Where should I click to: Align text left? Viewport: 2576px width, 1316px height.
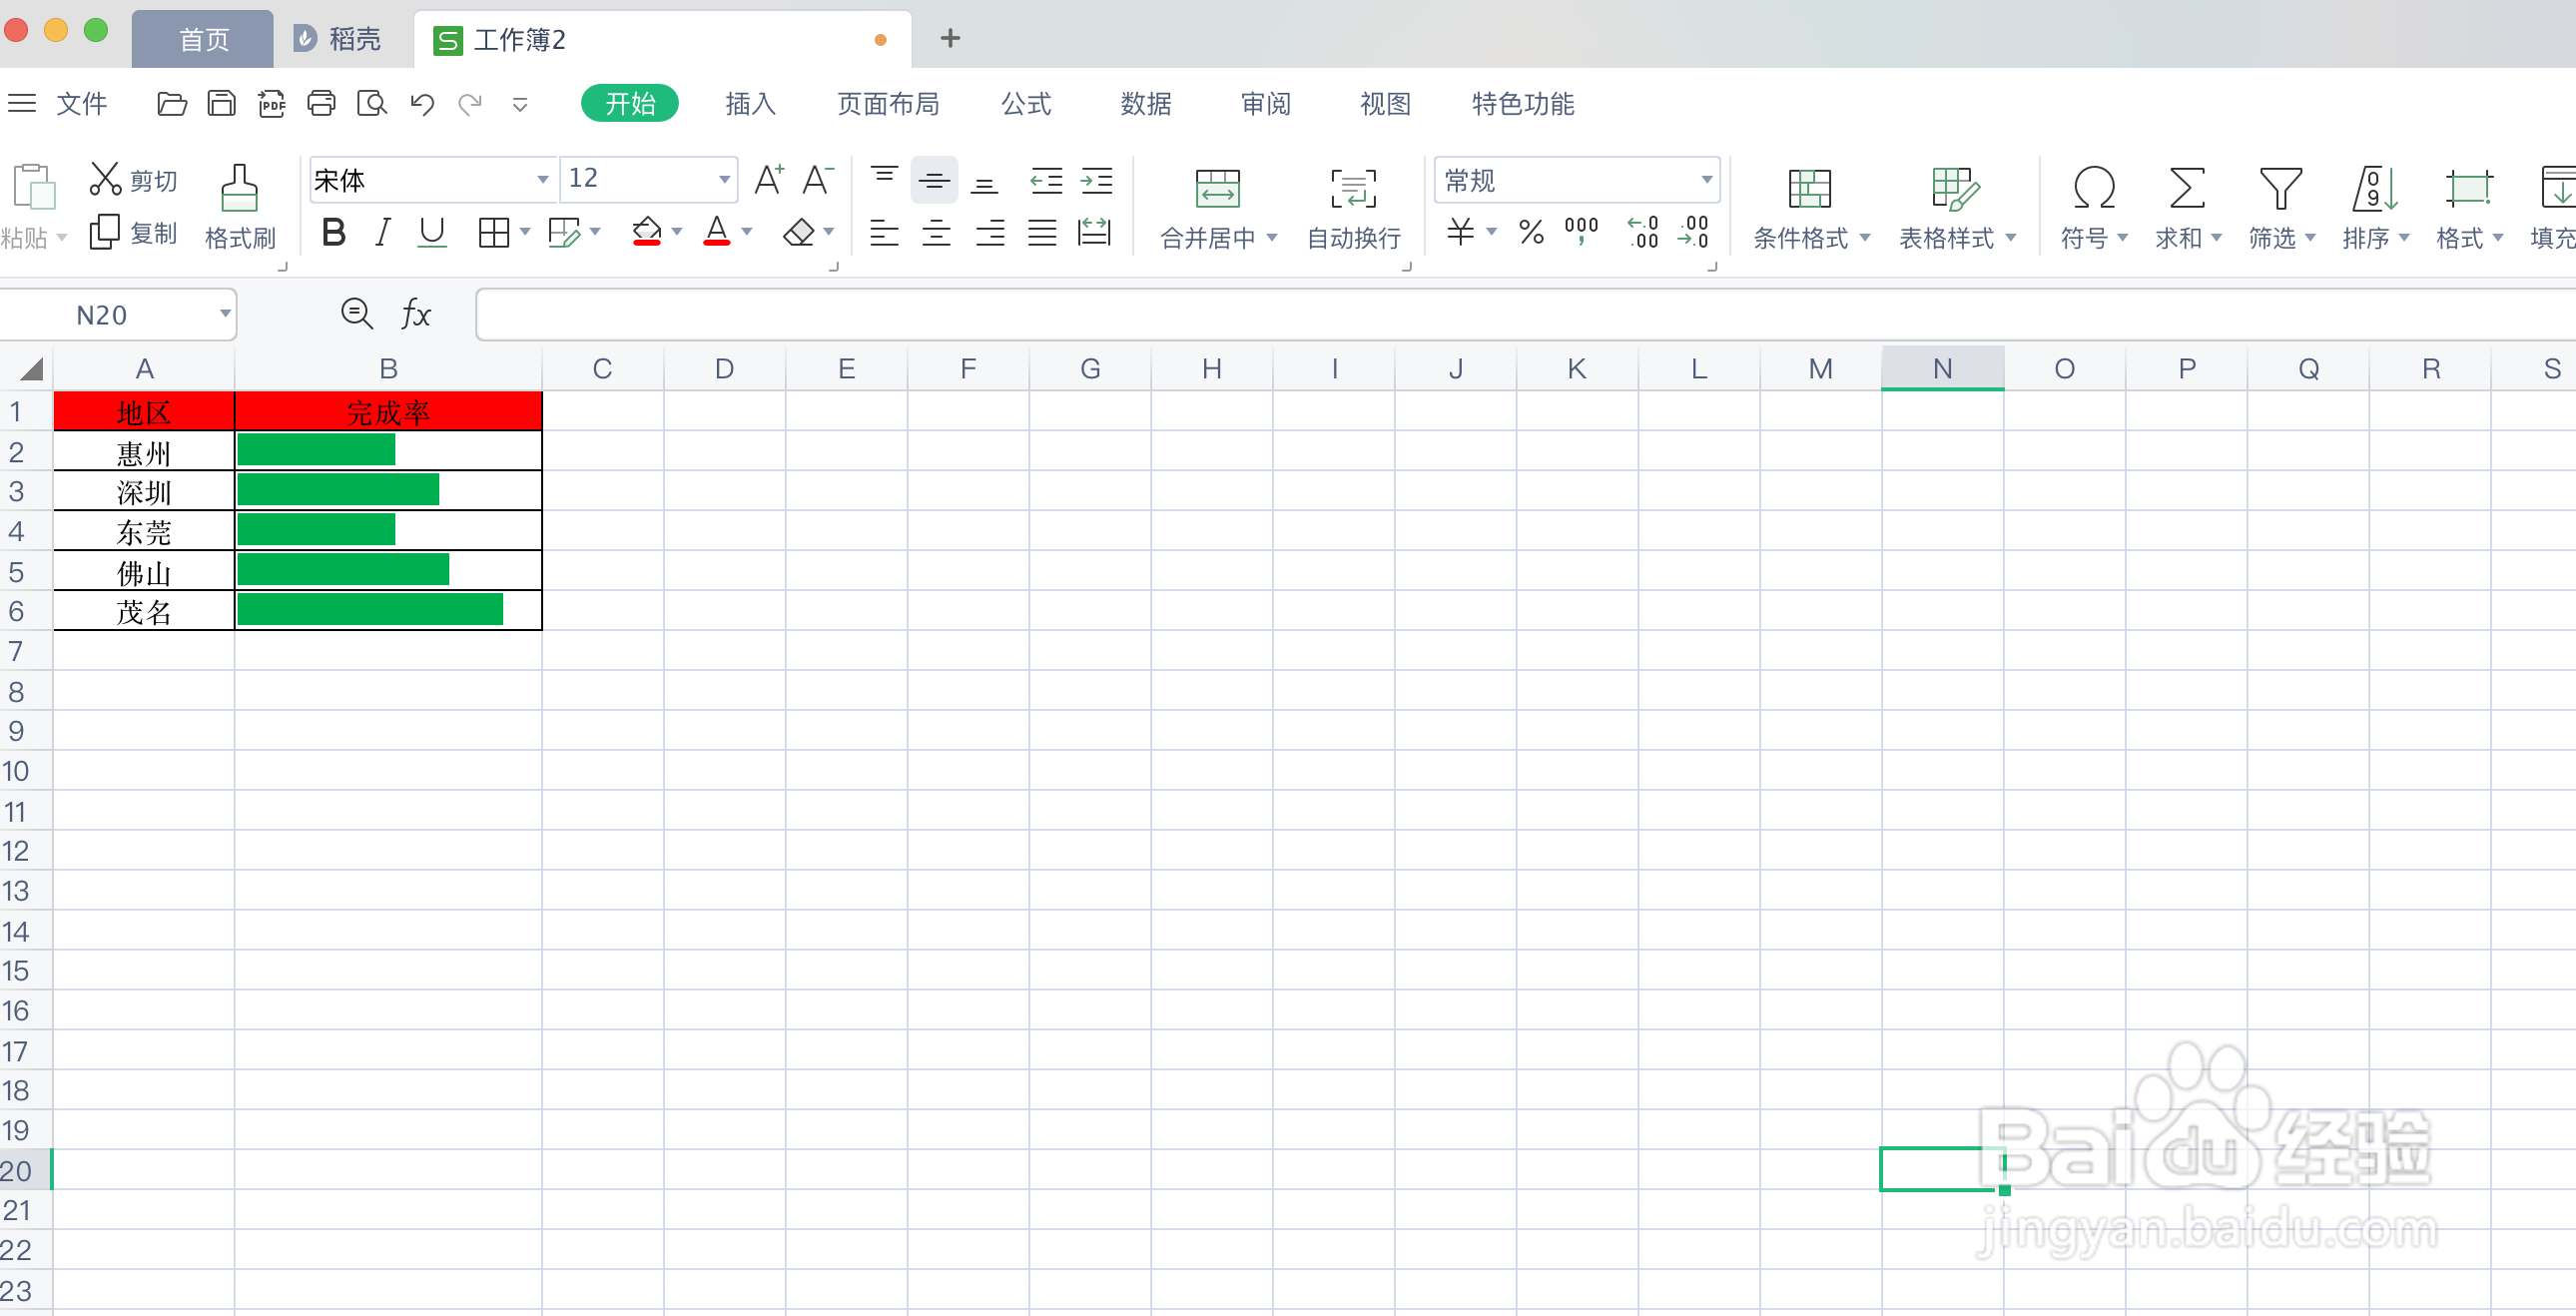click(884, 233)
